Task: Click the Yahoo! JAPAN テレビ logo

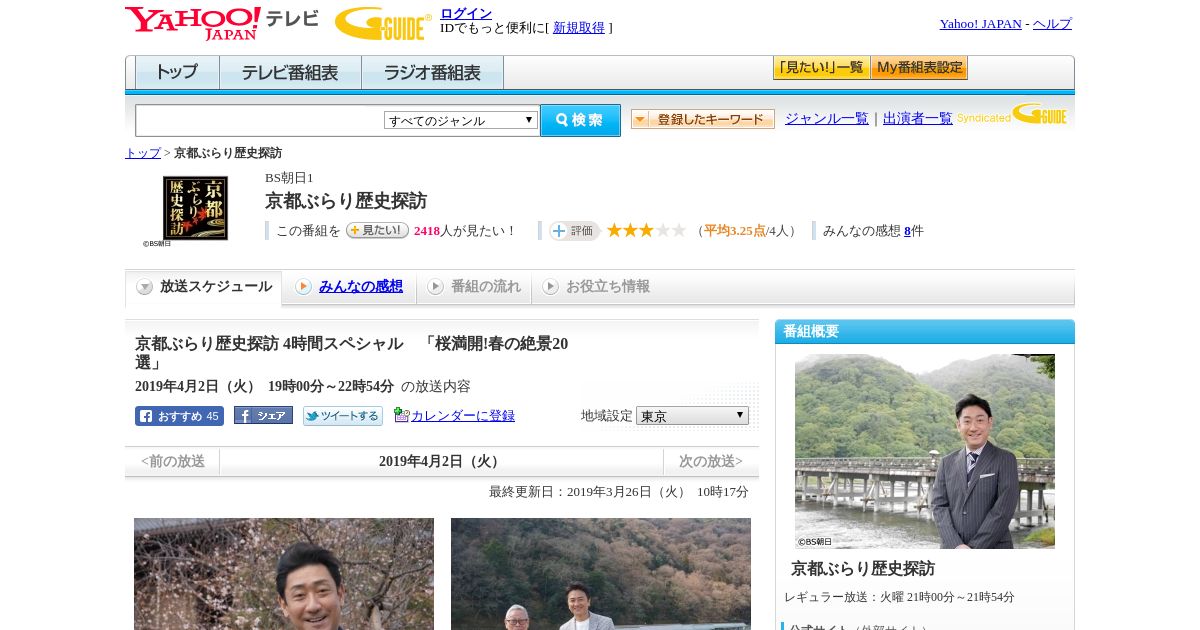Action: 222,23
